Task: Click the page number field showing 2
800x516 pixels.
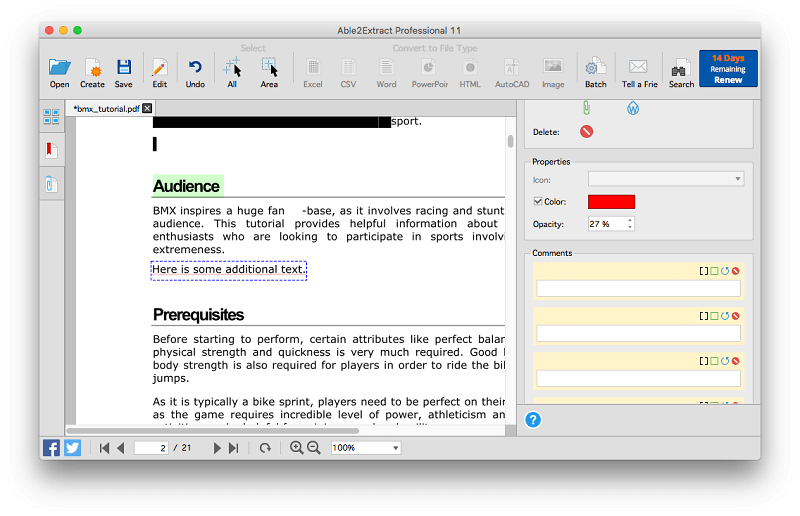Action: [x=151, y=448]
